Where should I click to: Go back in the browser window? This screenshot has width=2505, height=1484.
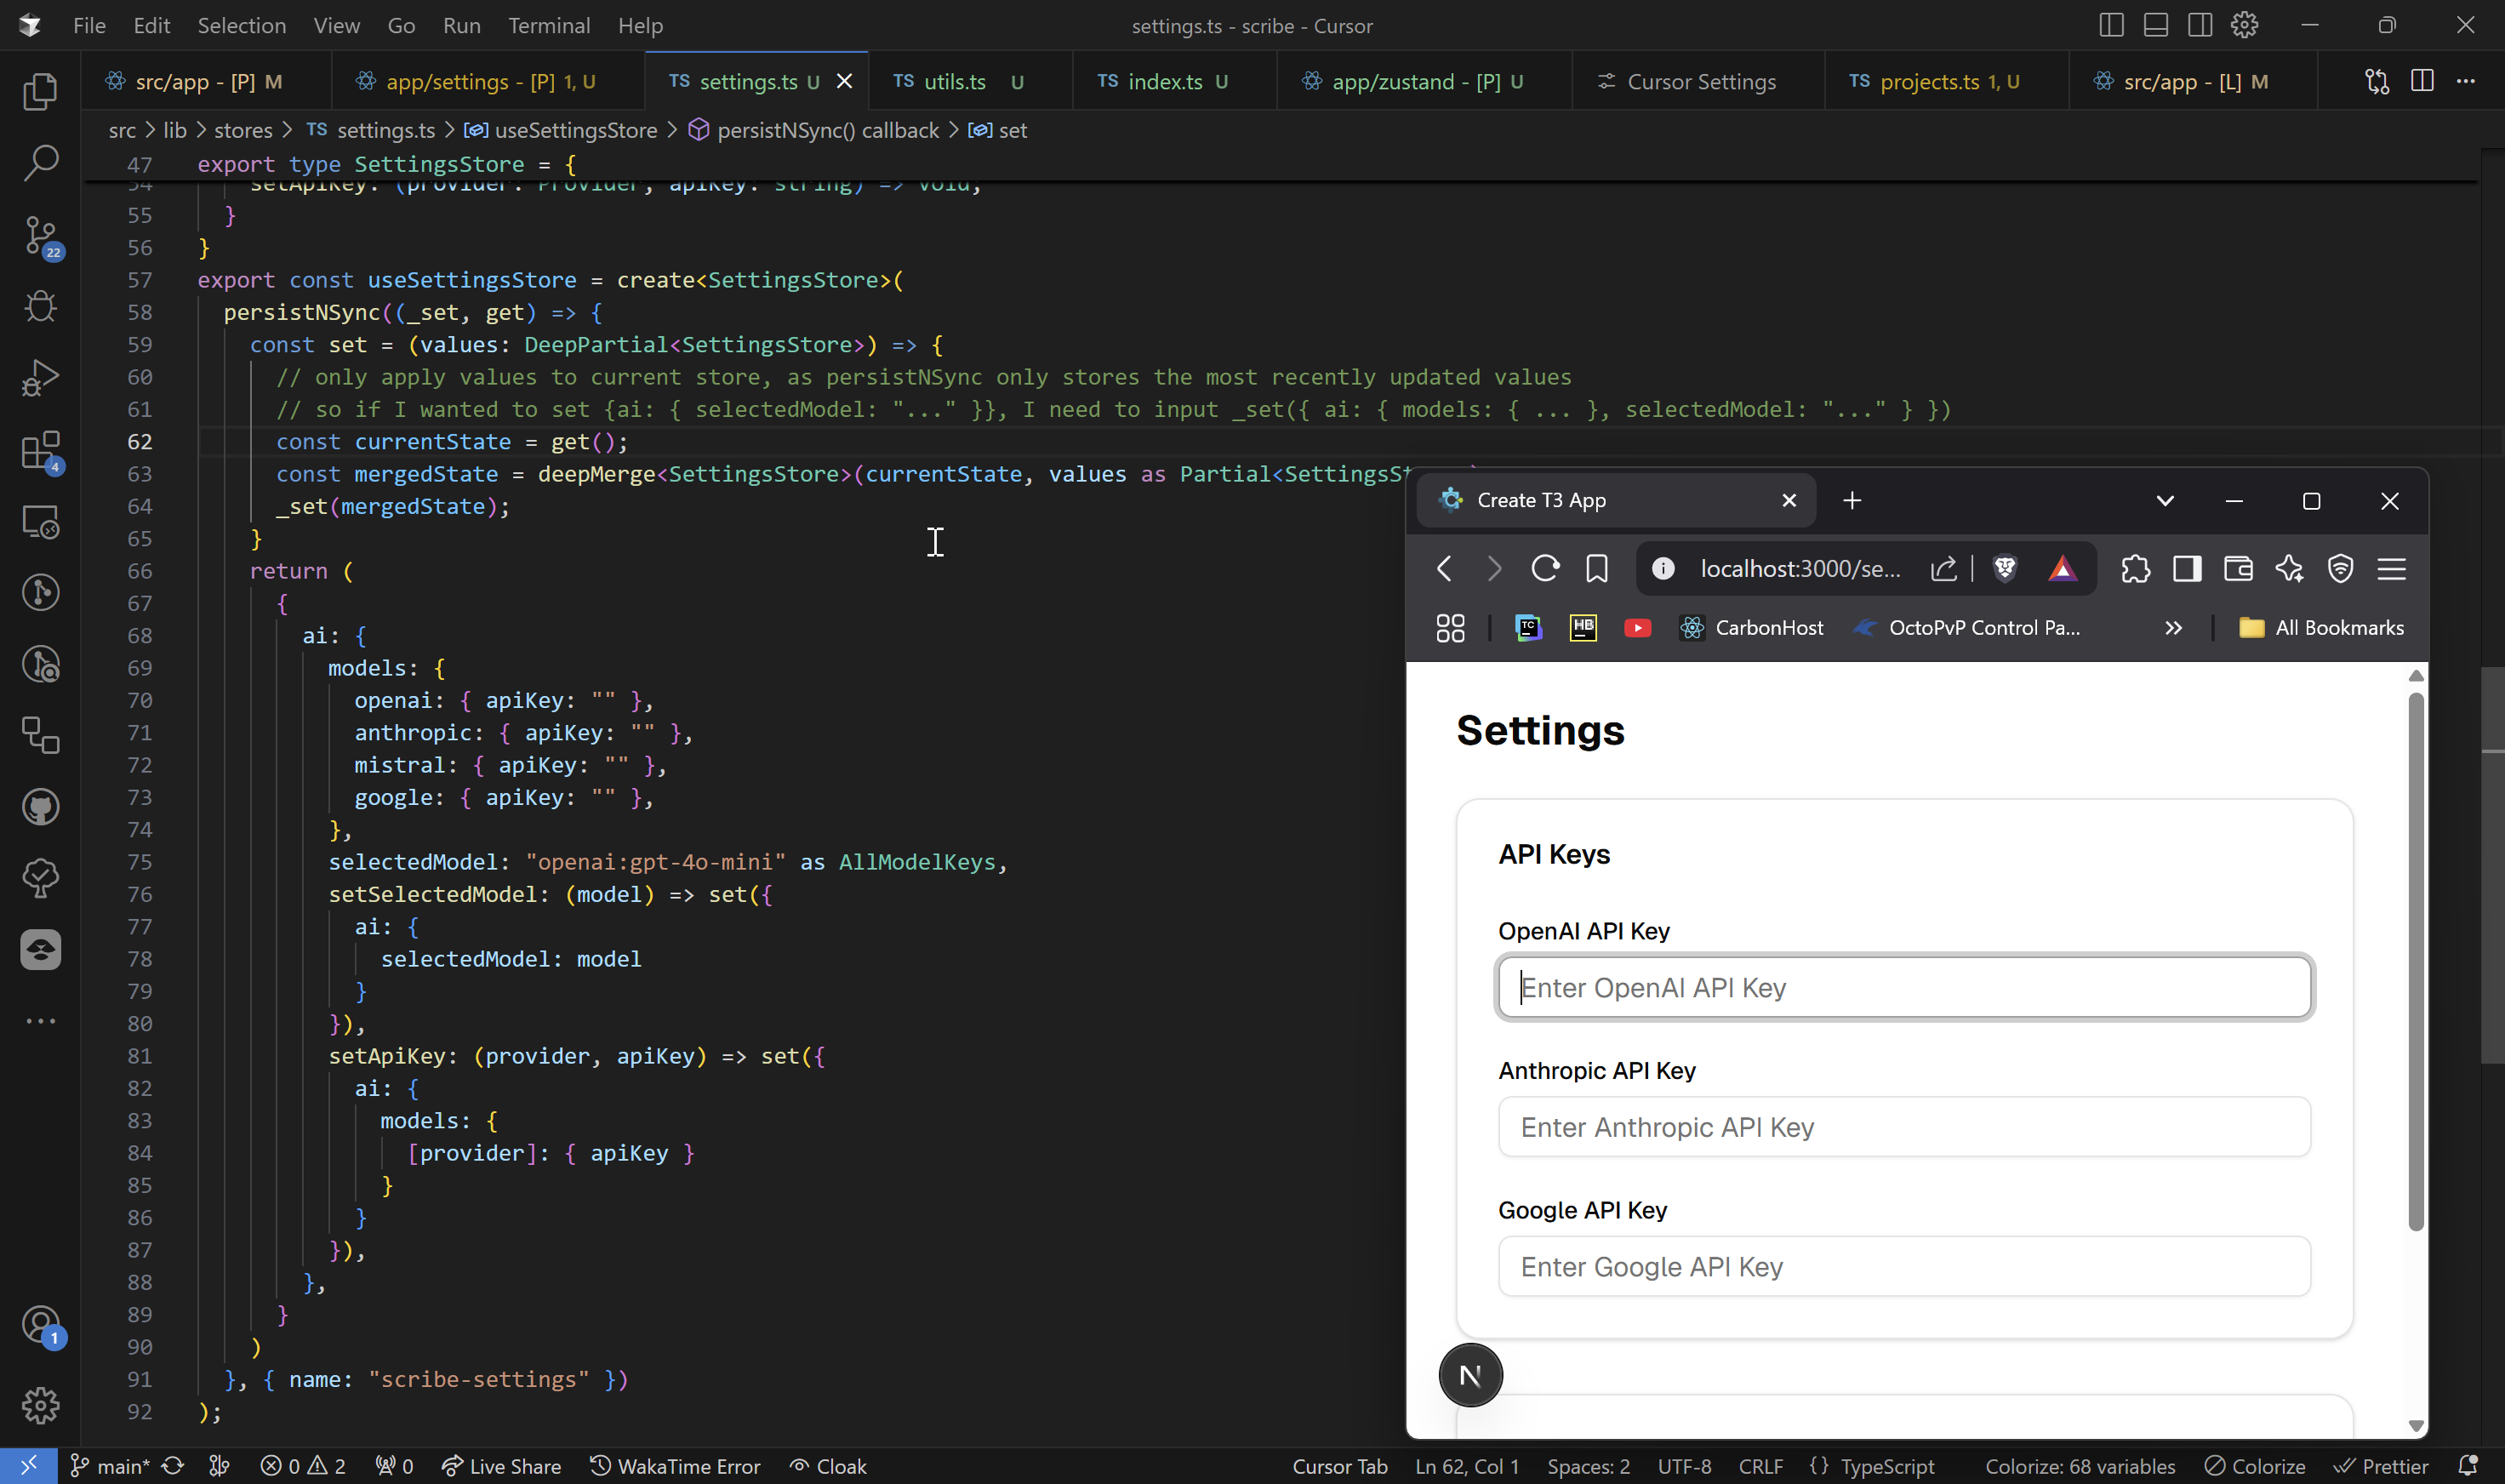1444,569
